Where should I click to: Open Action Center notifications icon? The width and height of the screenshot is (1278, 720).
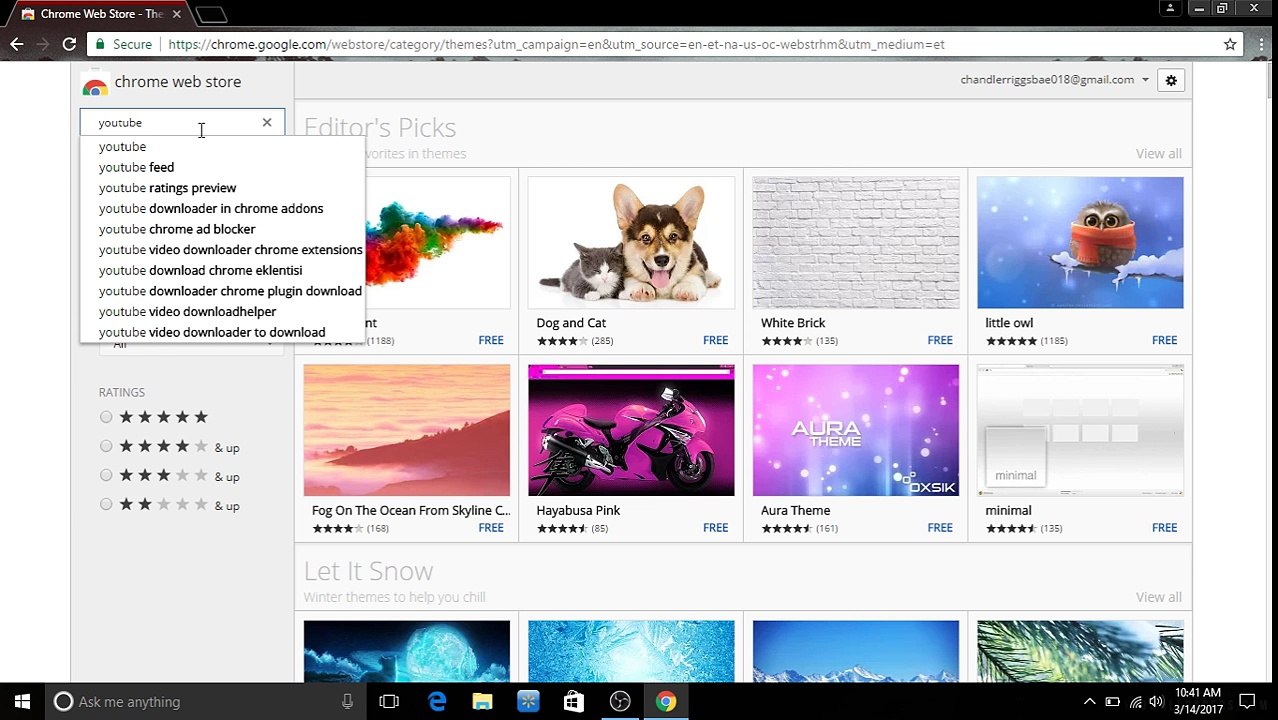[x=1247, y=702]
